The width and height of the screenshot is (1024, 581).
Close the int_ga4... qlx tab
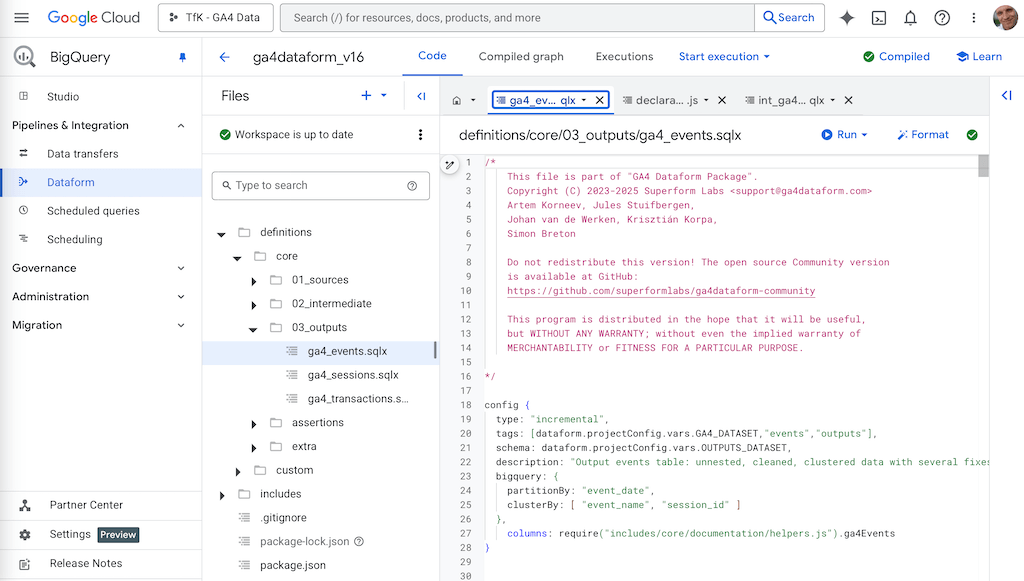(848, 100)
